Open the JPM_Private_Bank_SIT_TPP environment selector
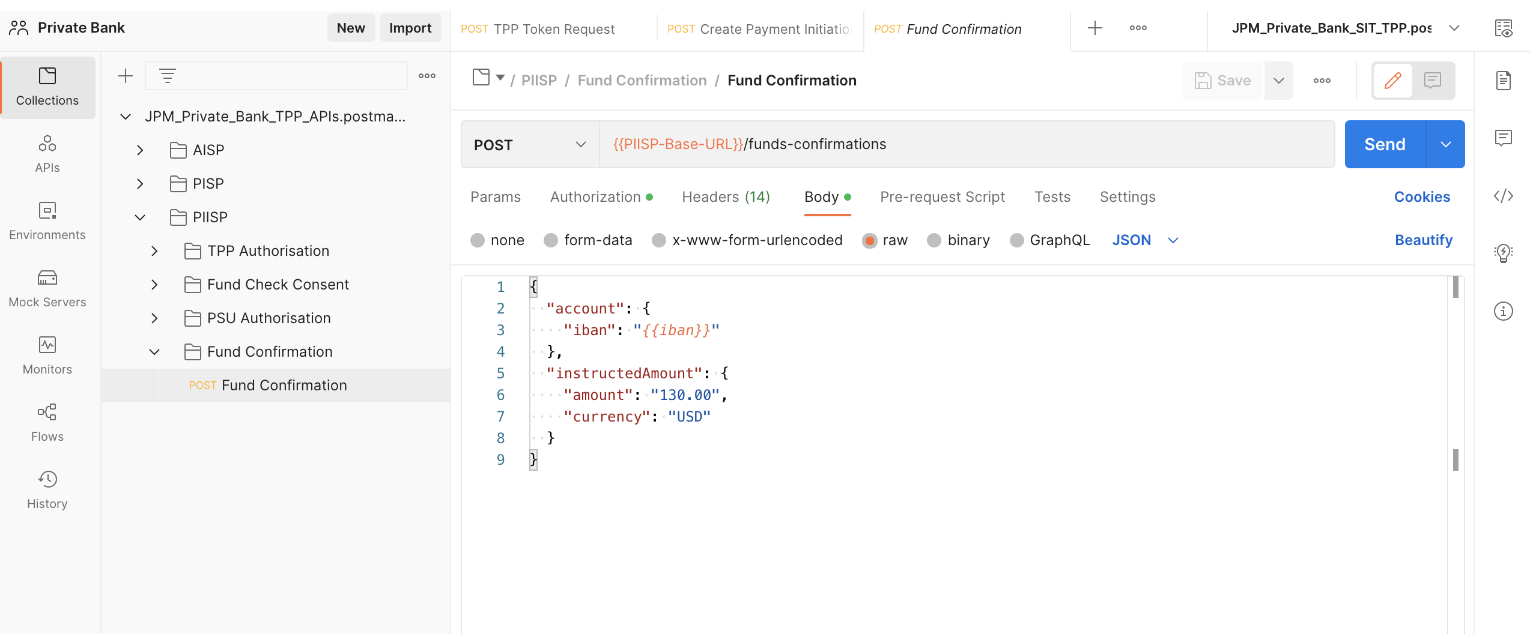The height and width of the screenshot is (639, 1537). tap(1345, 28)
